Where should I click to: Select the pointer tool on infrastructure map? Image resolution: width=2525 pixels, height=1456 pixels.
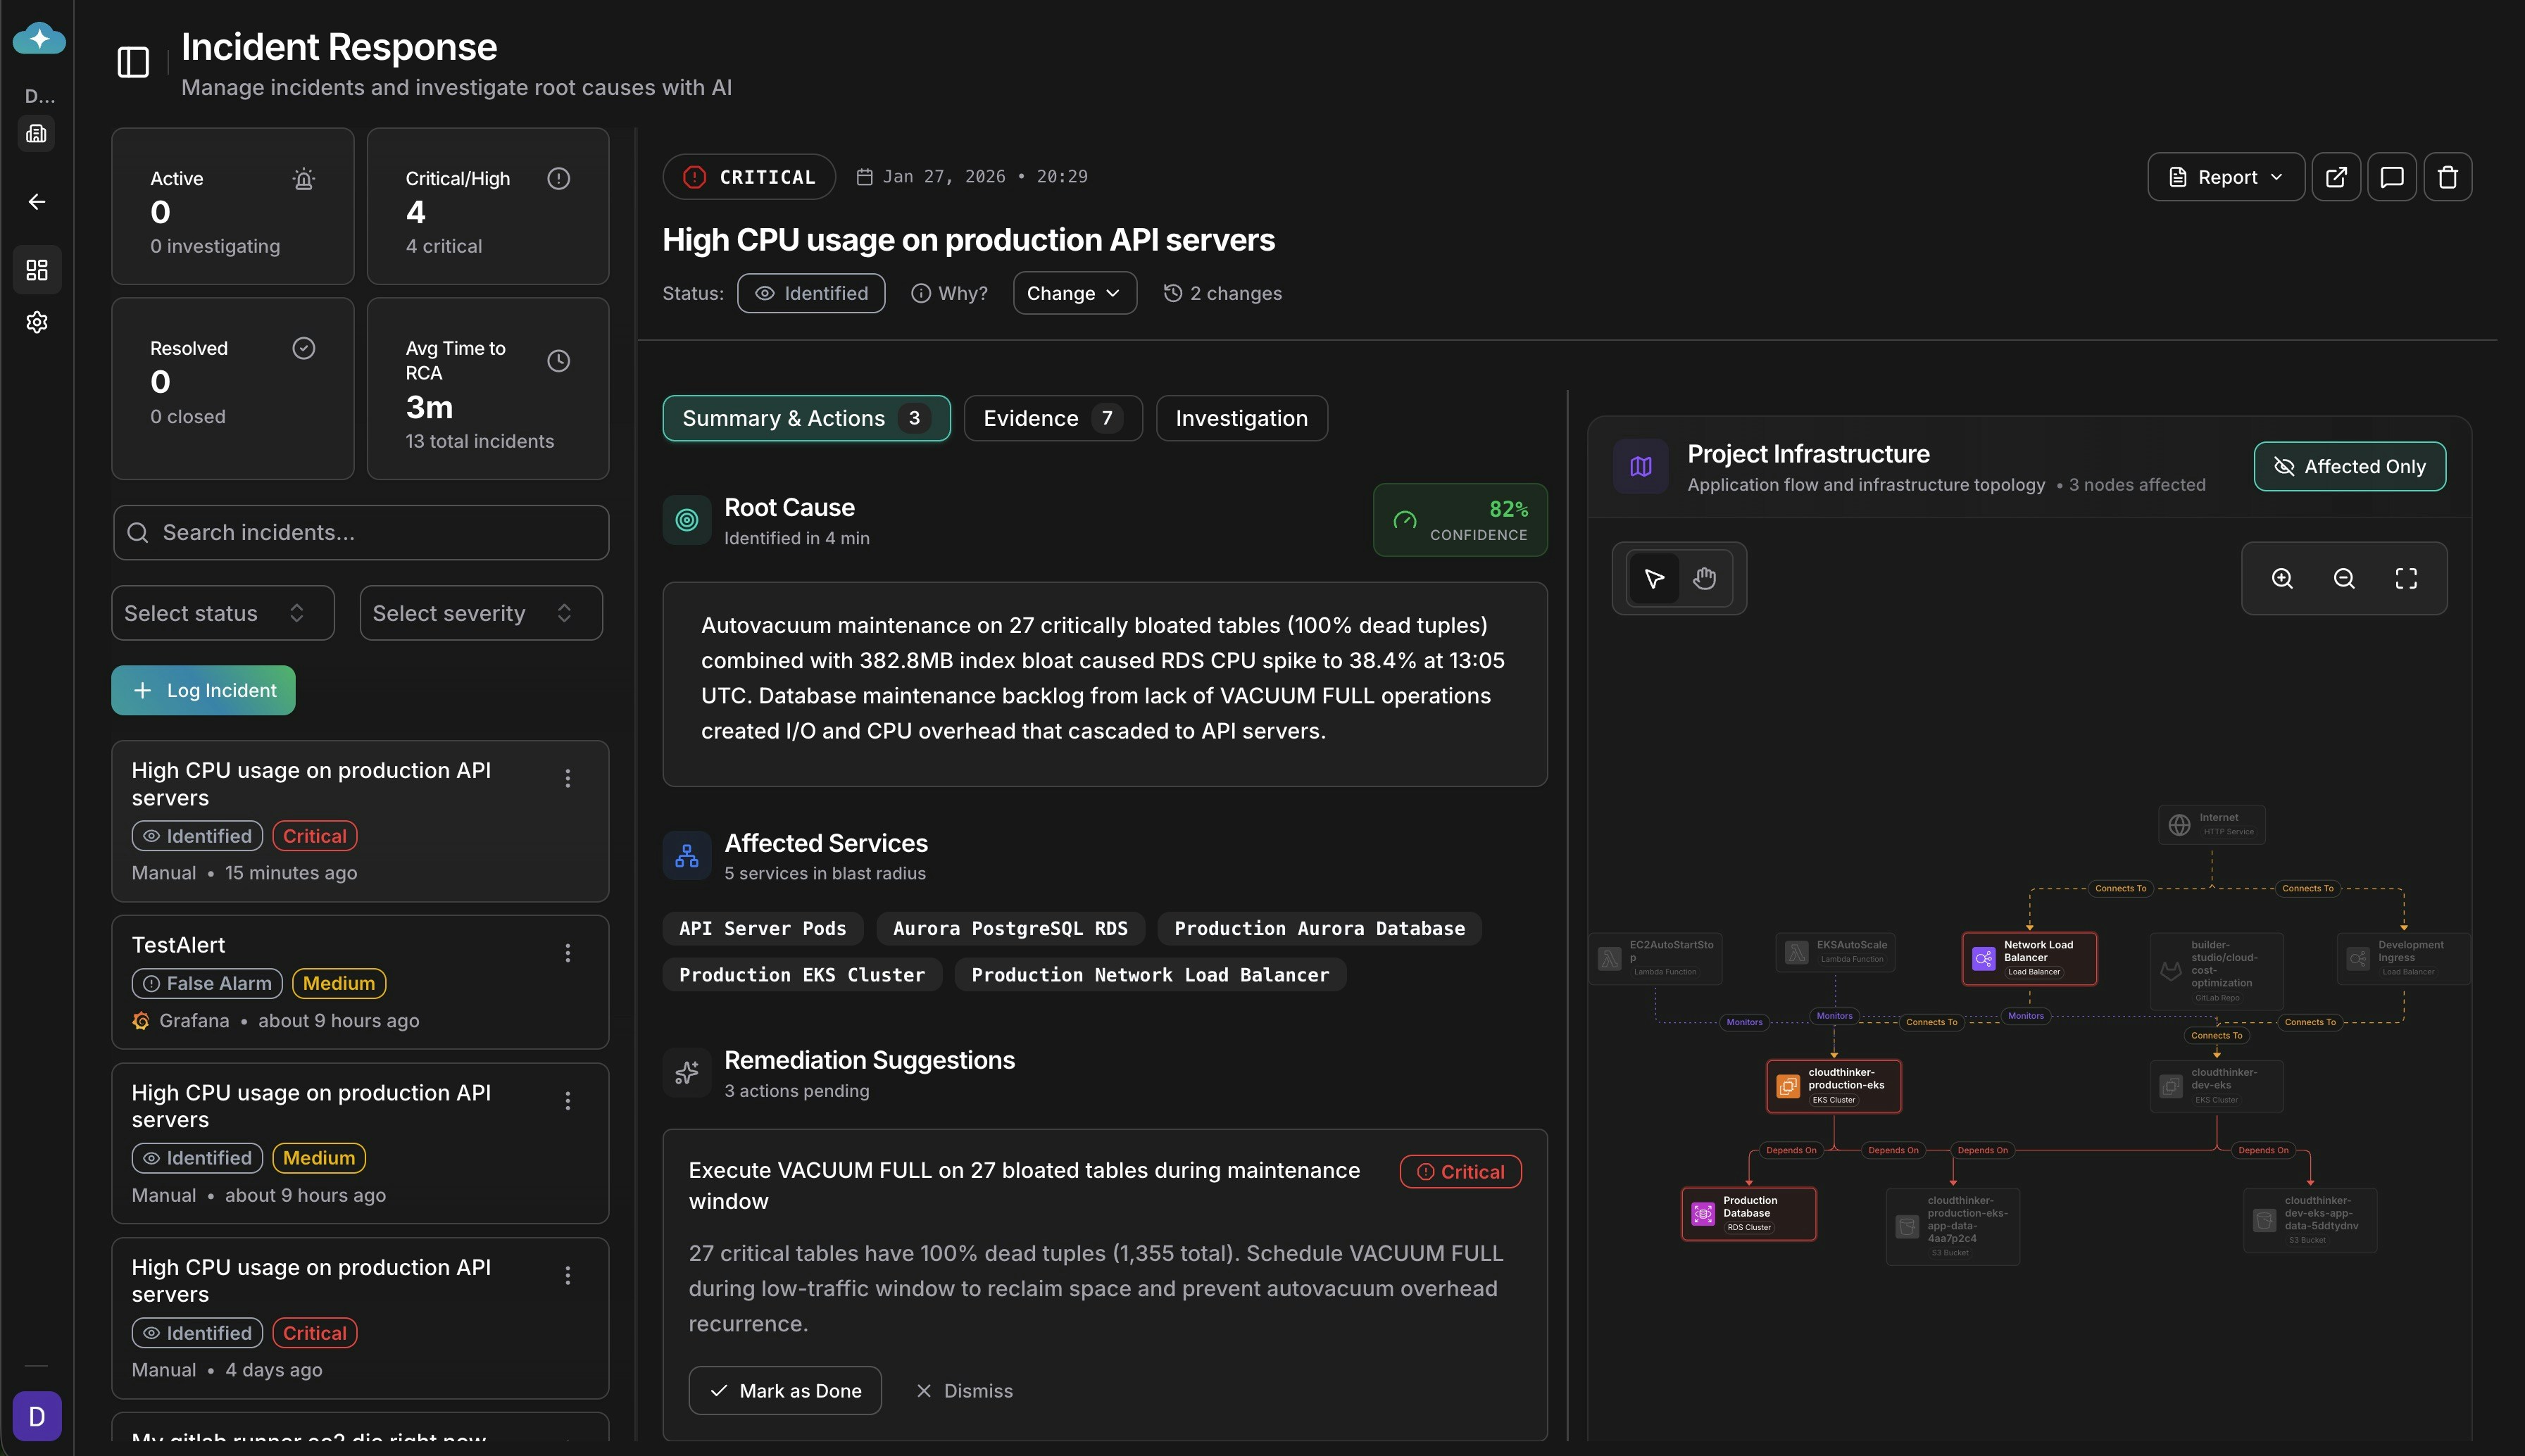1656,578
